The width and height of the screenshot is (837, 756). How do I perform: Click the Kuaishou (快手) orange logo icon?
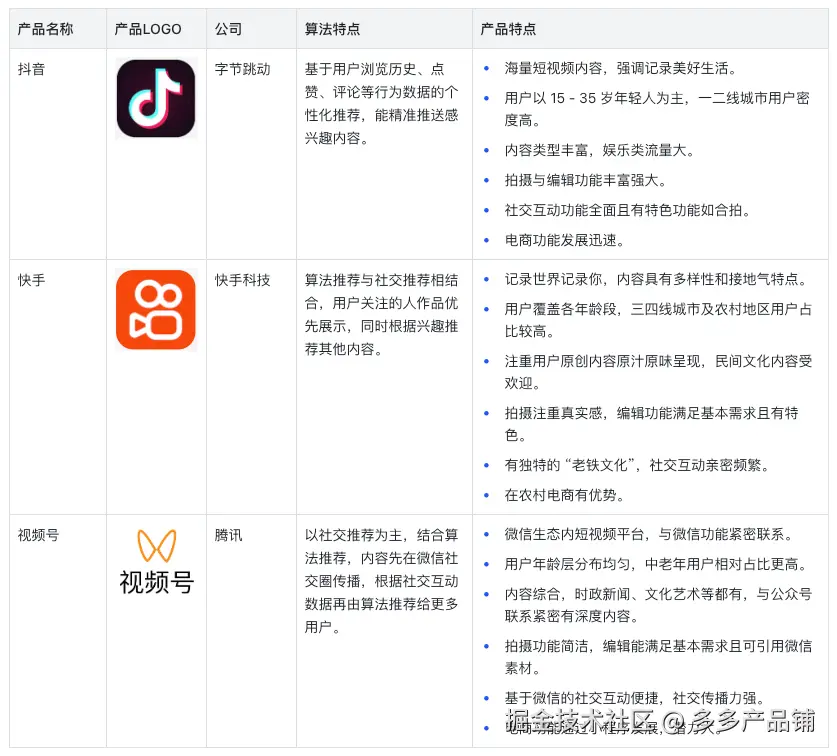[156, 310]
